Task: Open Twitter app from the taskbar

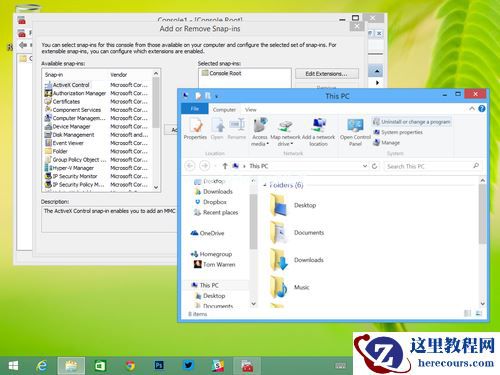Action: click(188, 366)
